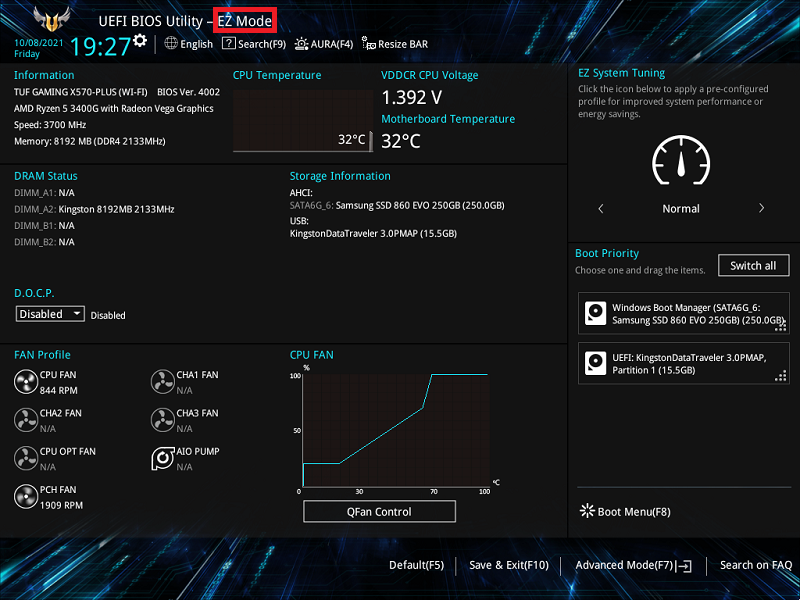Click the date 10/08/2021 Friday
This screenshot has height=600, width=800.
point(38,48)
